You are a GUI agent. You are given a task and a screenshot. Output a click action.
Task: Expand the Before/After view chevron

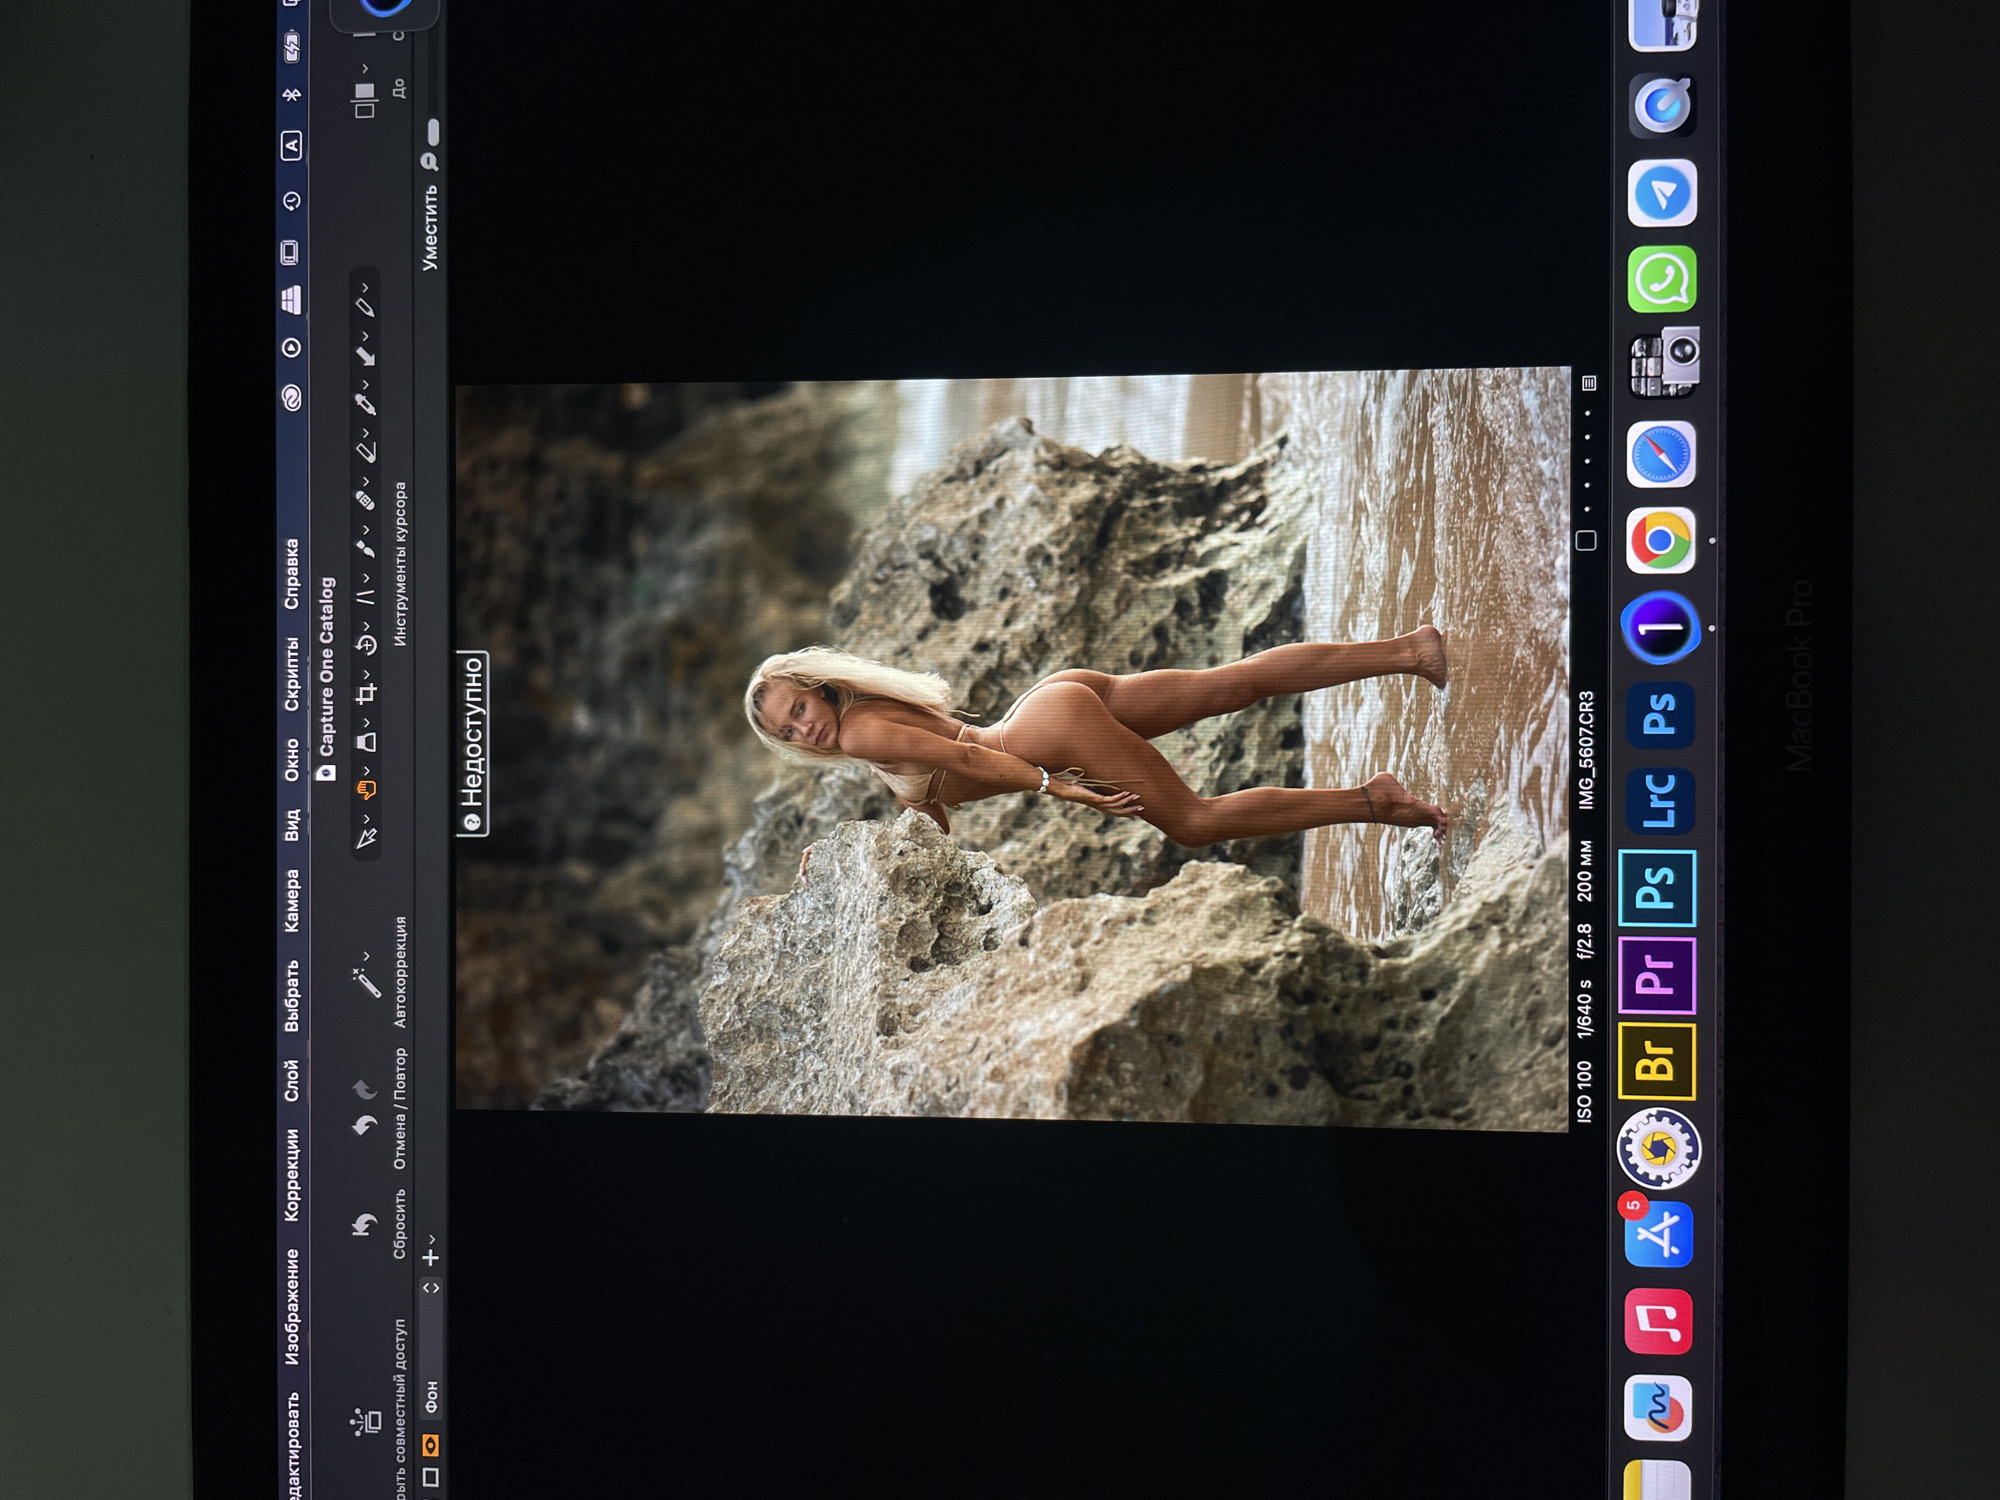(365, 69)
